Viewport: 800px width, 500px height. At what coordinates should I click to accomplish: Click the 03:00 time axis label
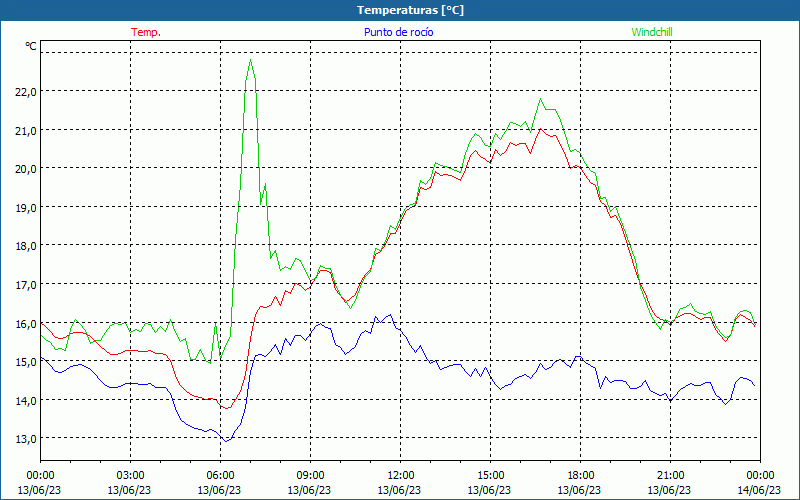pos(130,475)
